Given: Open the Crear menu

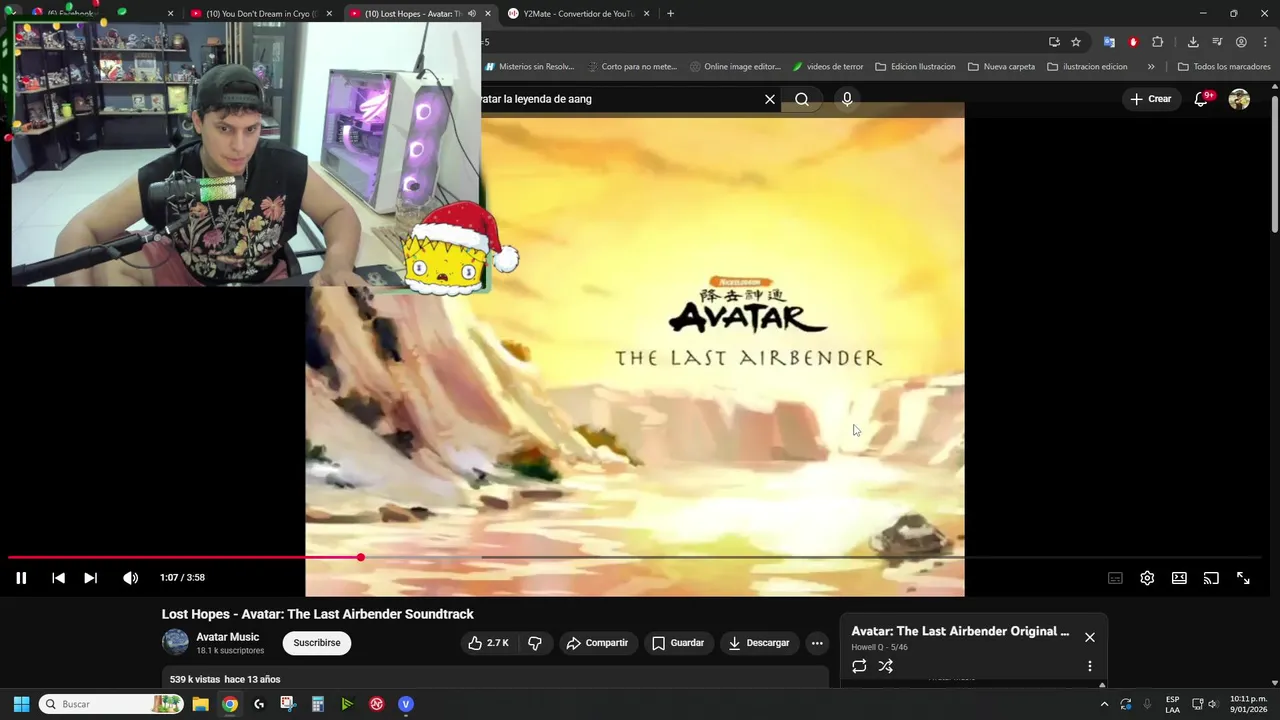Looking at the screenshot, I should pyautogui.click(x=1150, y=99).
